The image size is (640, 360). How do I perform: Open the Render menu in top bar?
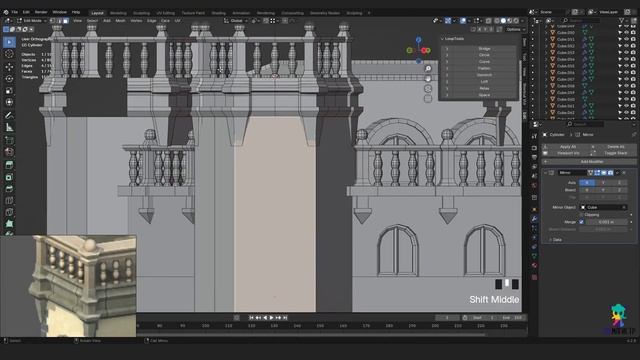(x=41, y=12)
